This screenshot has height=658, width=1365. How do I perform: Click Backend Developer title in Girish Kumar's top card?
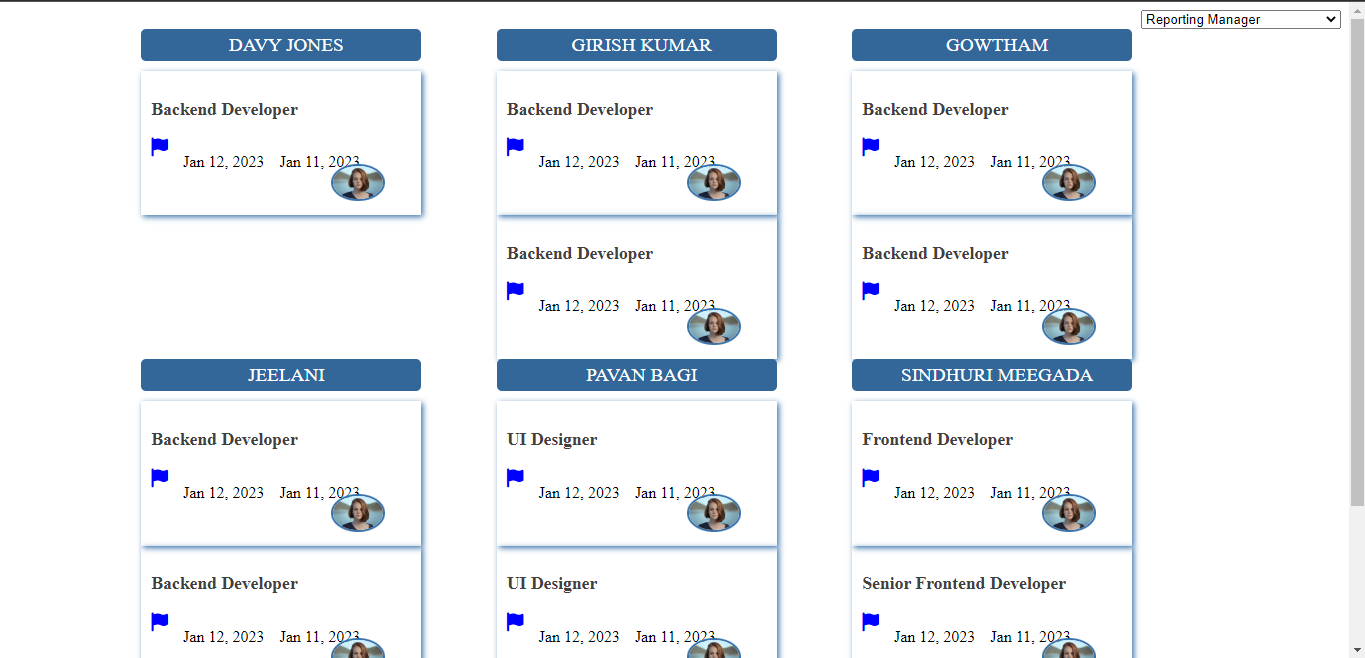(x=580, y=110)
